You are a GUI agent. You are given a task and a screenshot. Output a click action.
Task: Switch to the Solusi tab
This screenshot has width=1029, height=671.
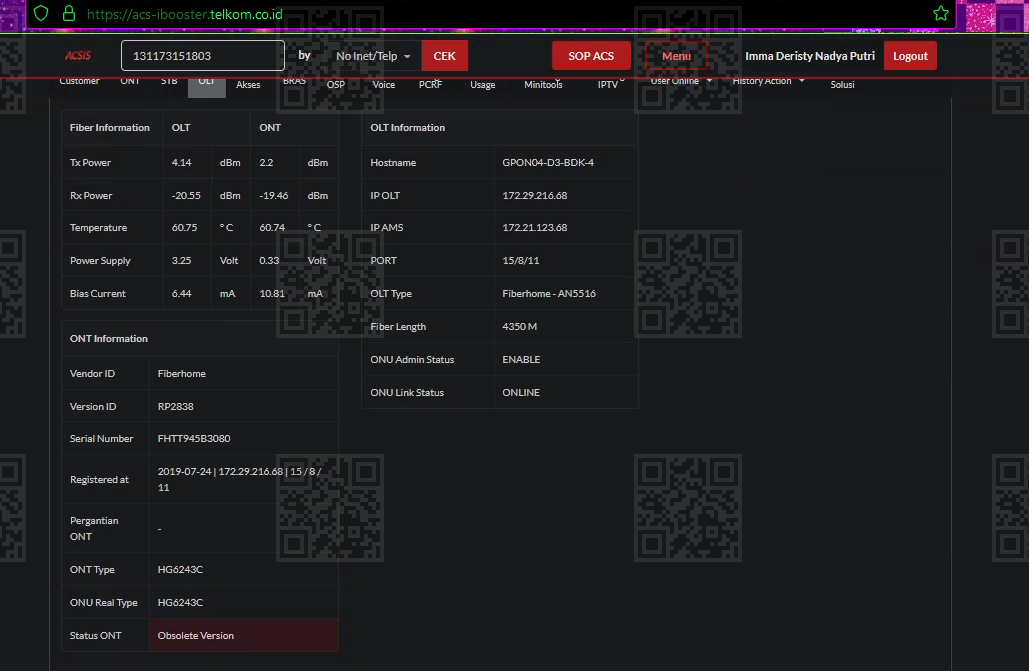(842, 85)
